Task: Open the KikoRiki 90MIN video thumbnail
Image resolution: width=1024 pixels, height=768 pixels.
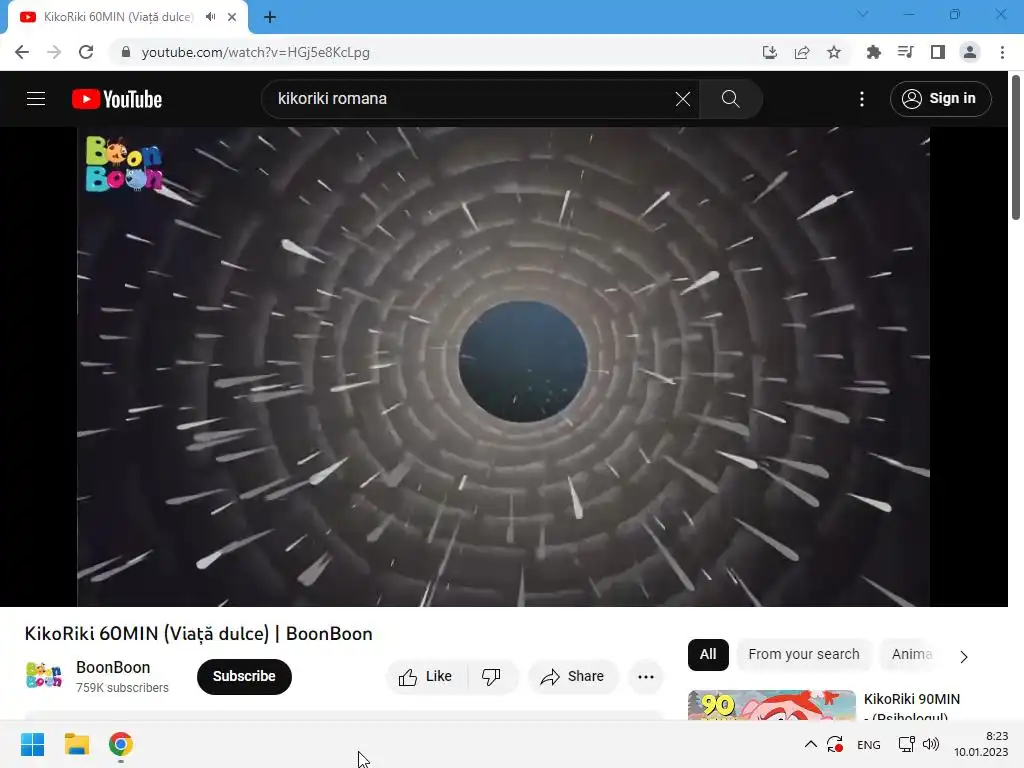Action: tap(771, 705)
